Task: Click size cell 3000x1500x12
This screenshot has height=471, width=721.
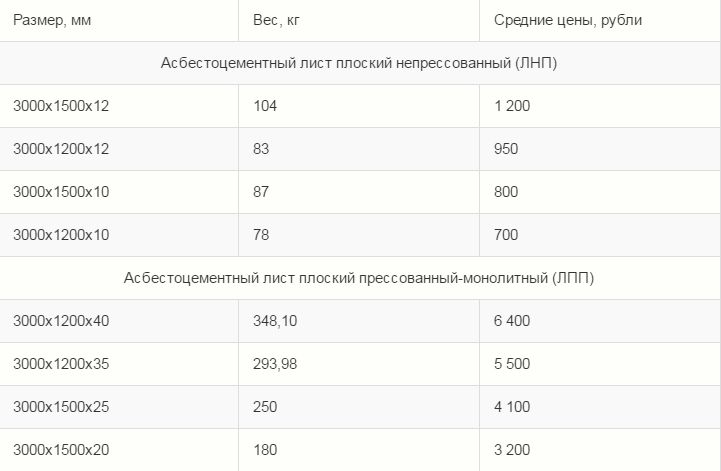Action: pos(61,106)
